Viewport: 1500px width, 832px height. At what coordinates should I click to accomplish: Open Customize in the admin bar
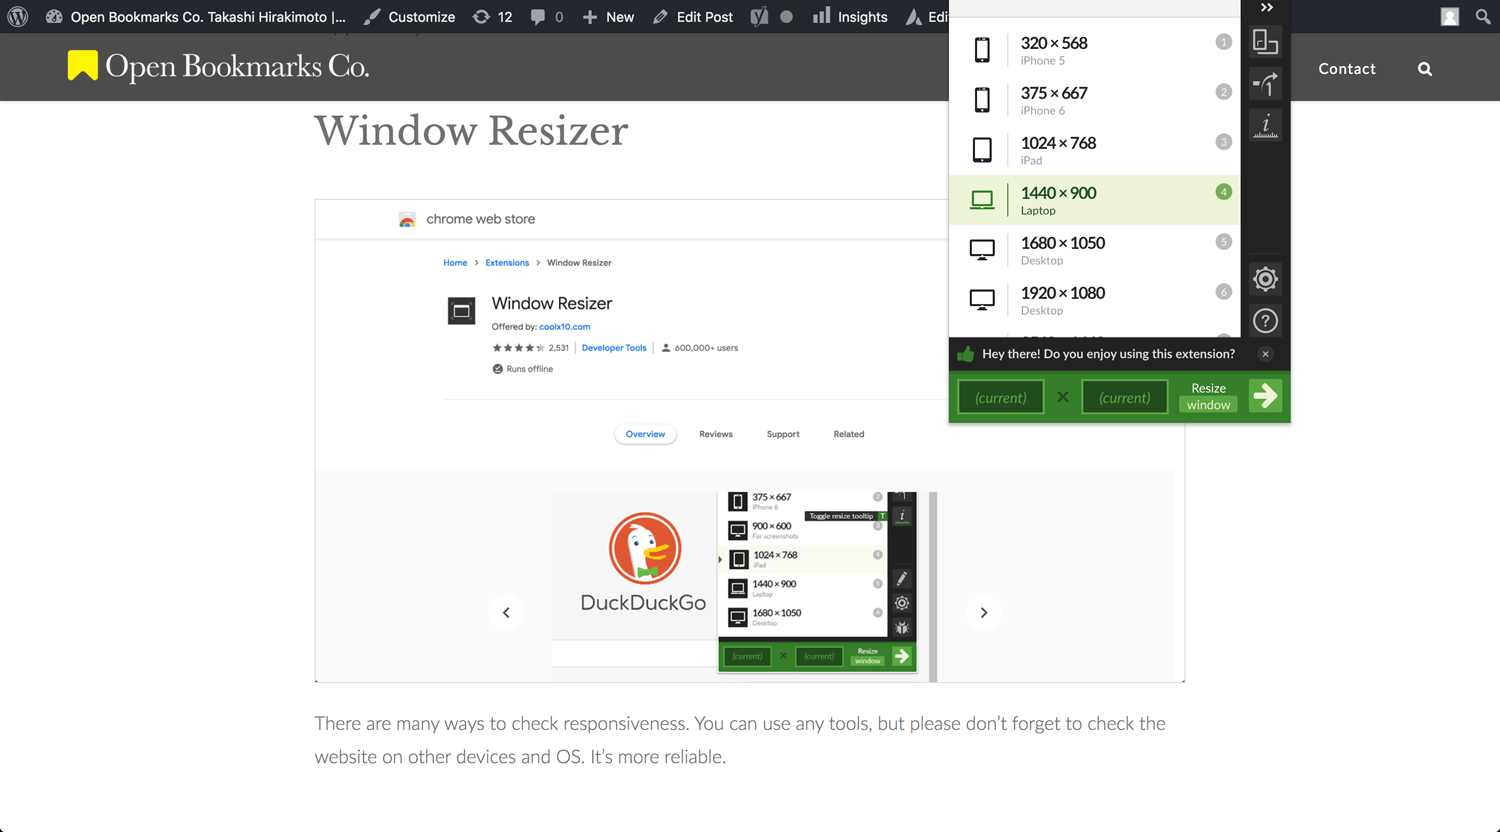409,17
